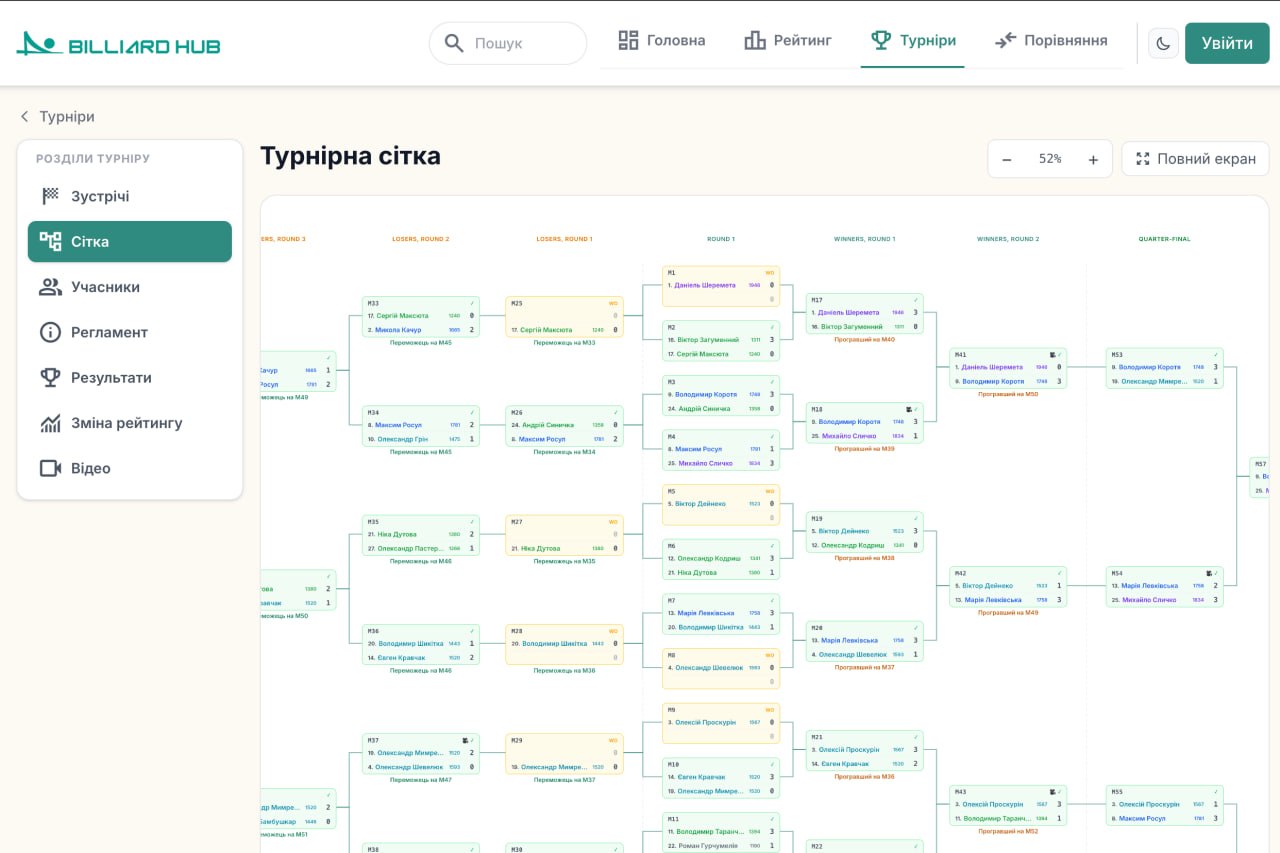Open the Головна navigation tab
This screenshot has width=1280, height=853.
click(661, 41)
